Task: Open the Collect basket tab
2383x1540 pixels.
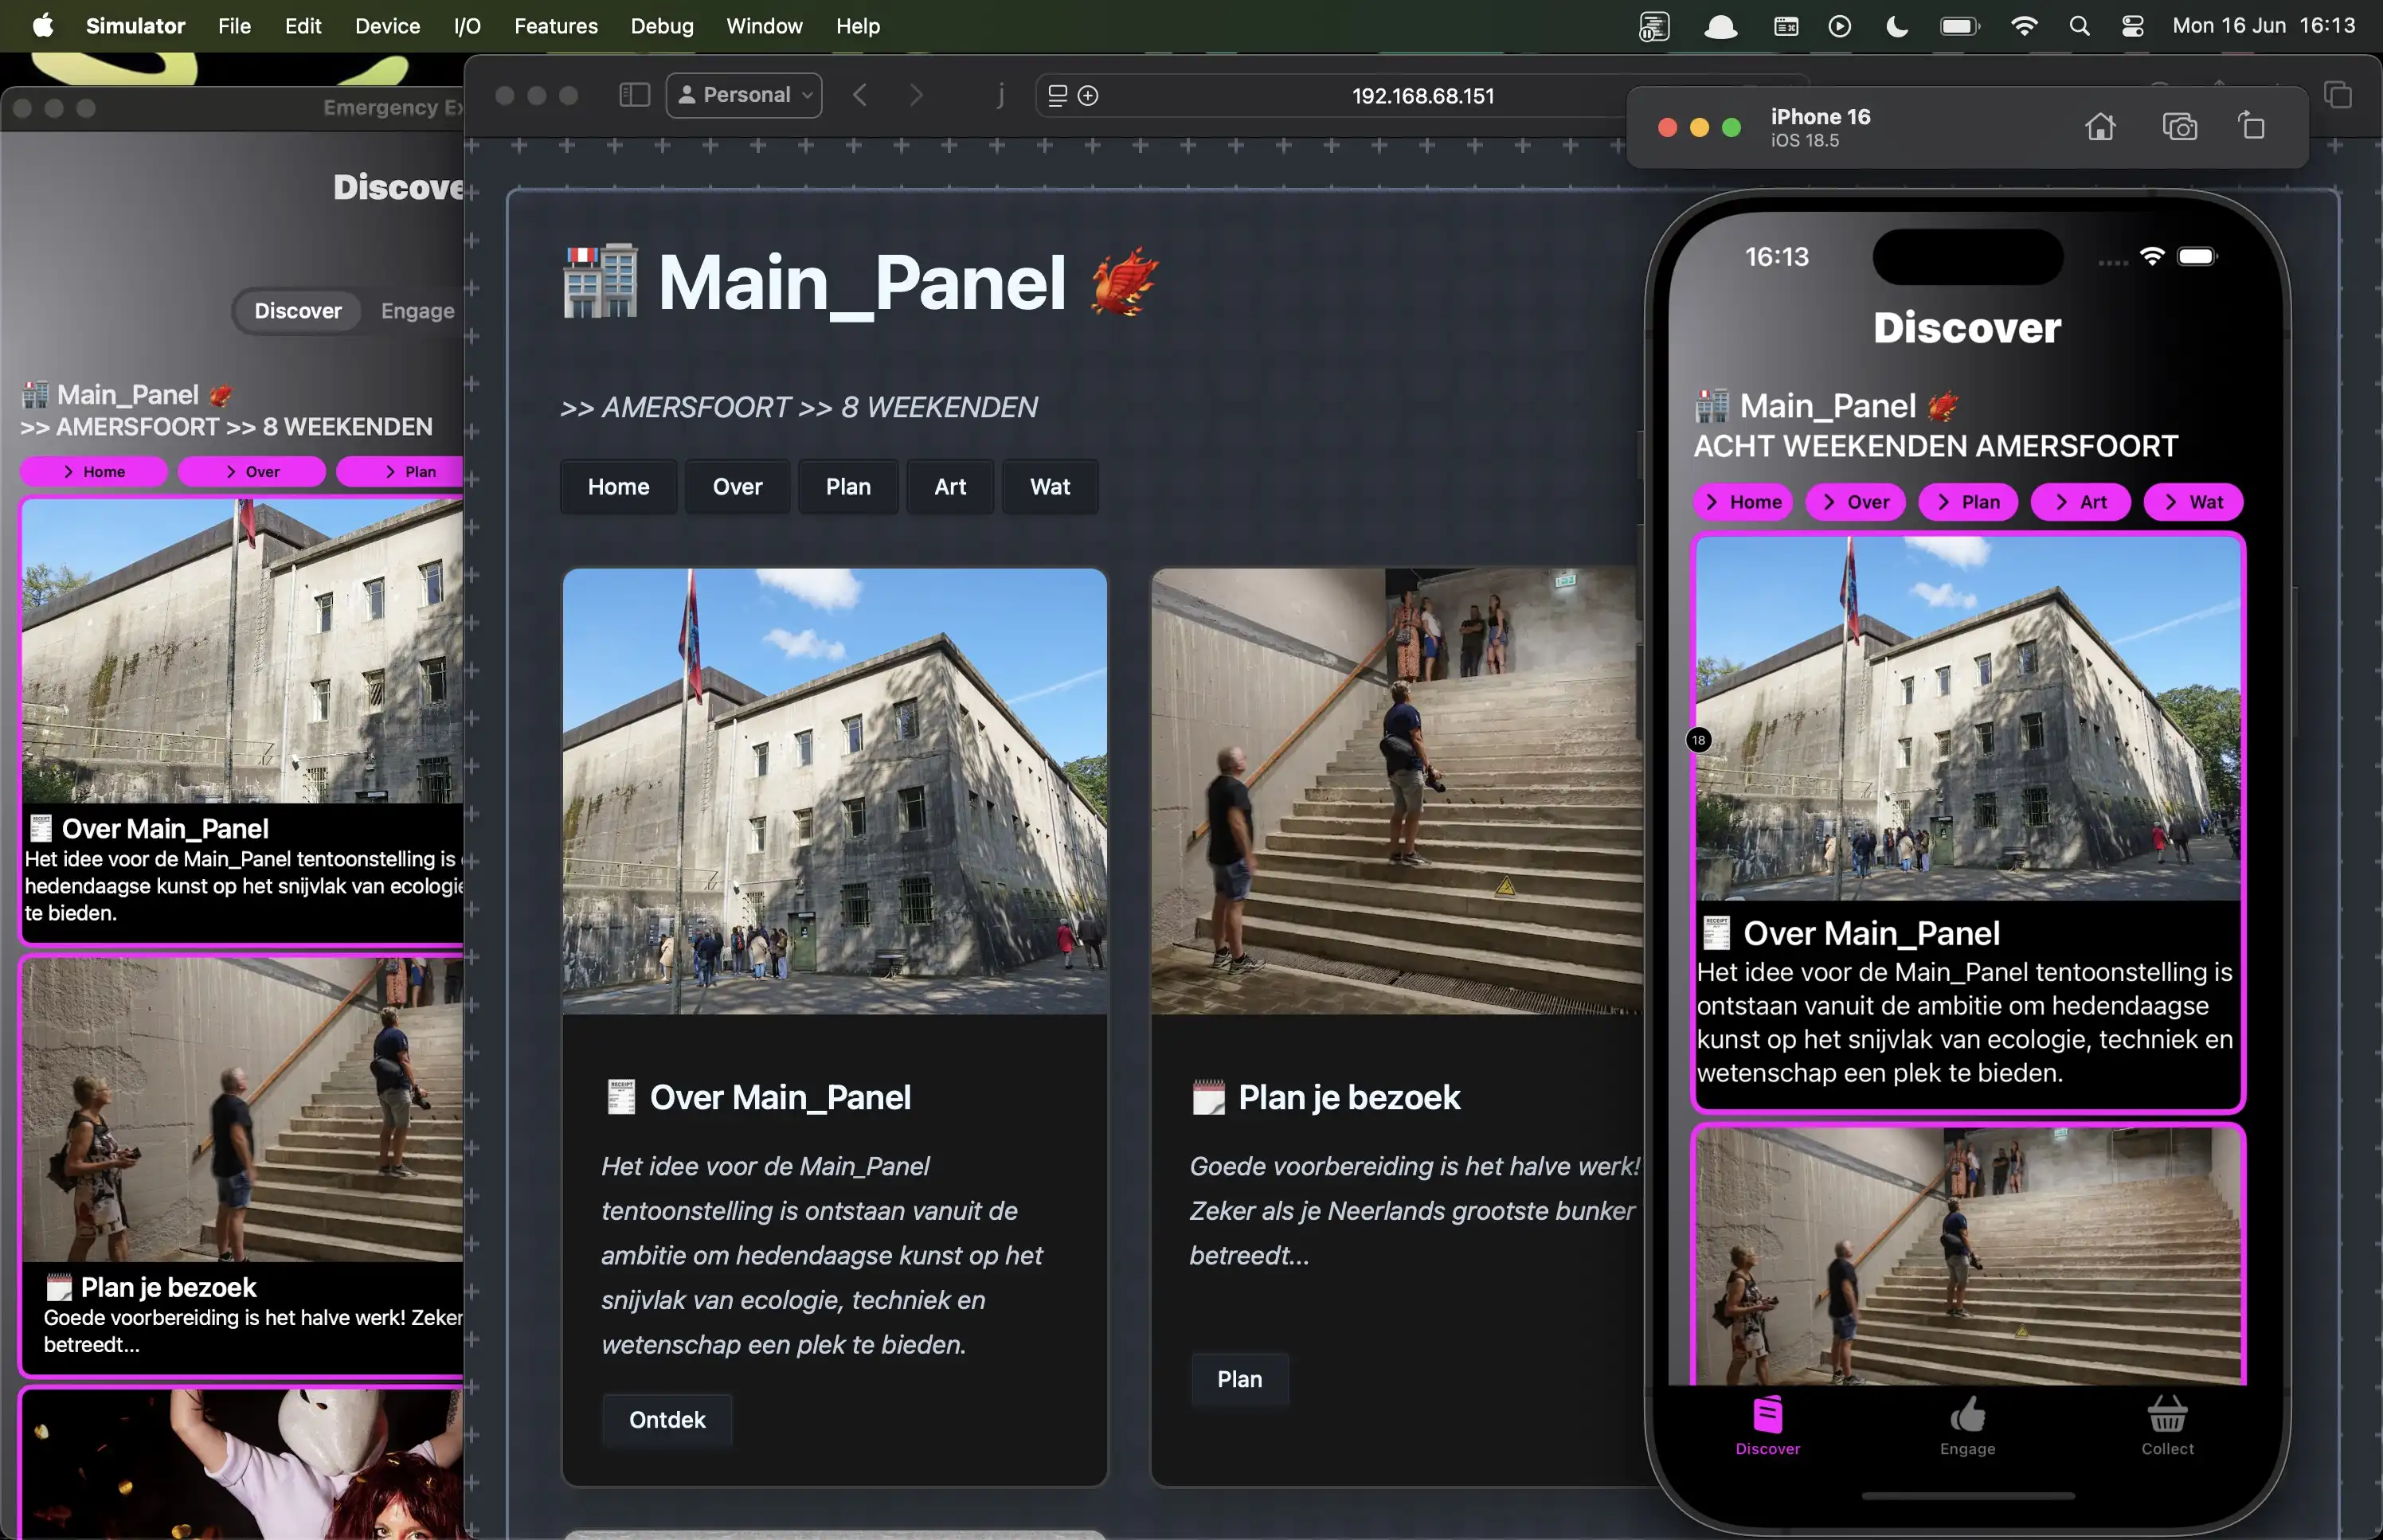Action: click(2167, 1426)
